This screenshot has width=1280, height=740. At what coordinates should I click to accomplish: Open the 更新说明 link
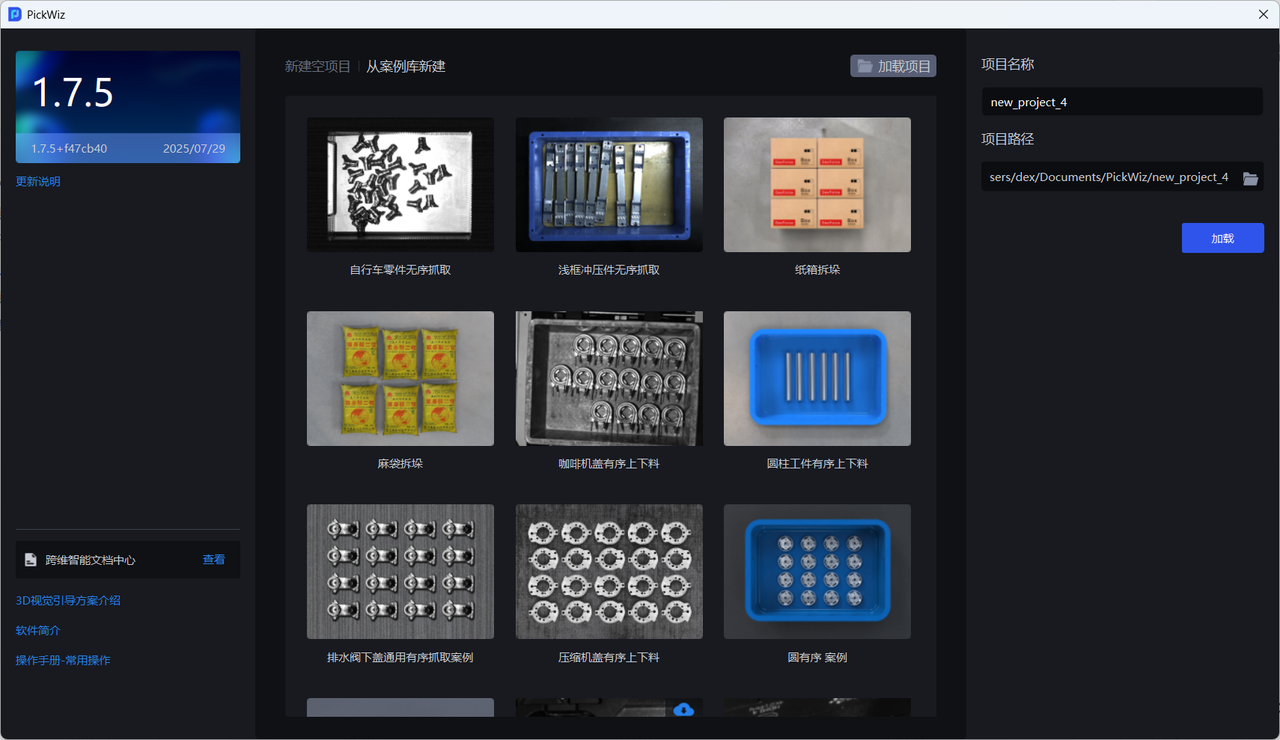38,182
